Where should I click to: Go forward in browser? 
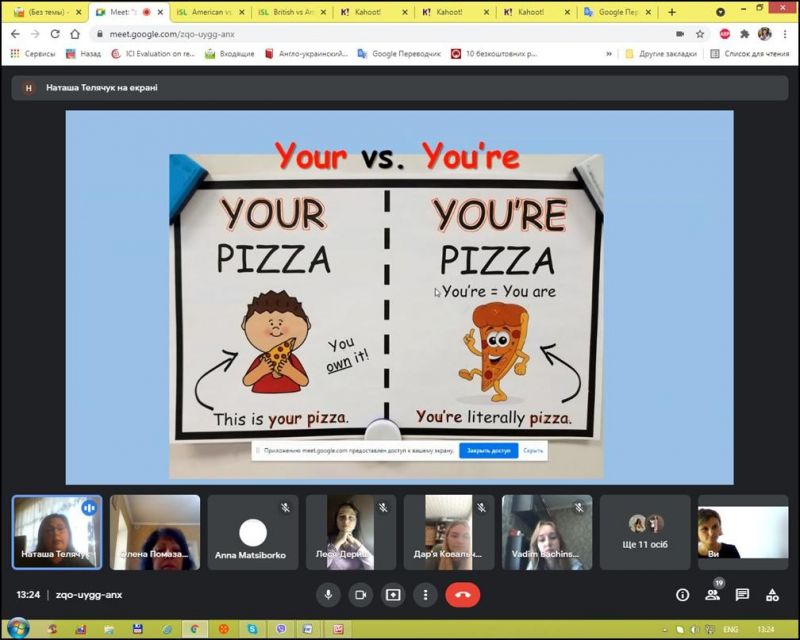[35, 34]
